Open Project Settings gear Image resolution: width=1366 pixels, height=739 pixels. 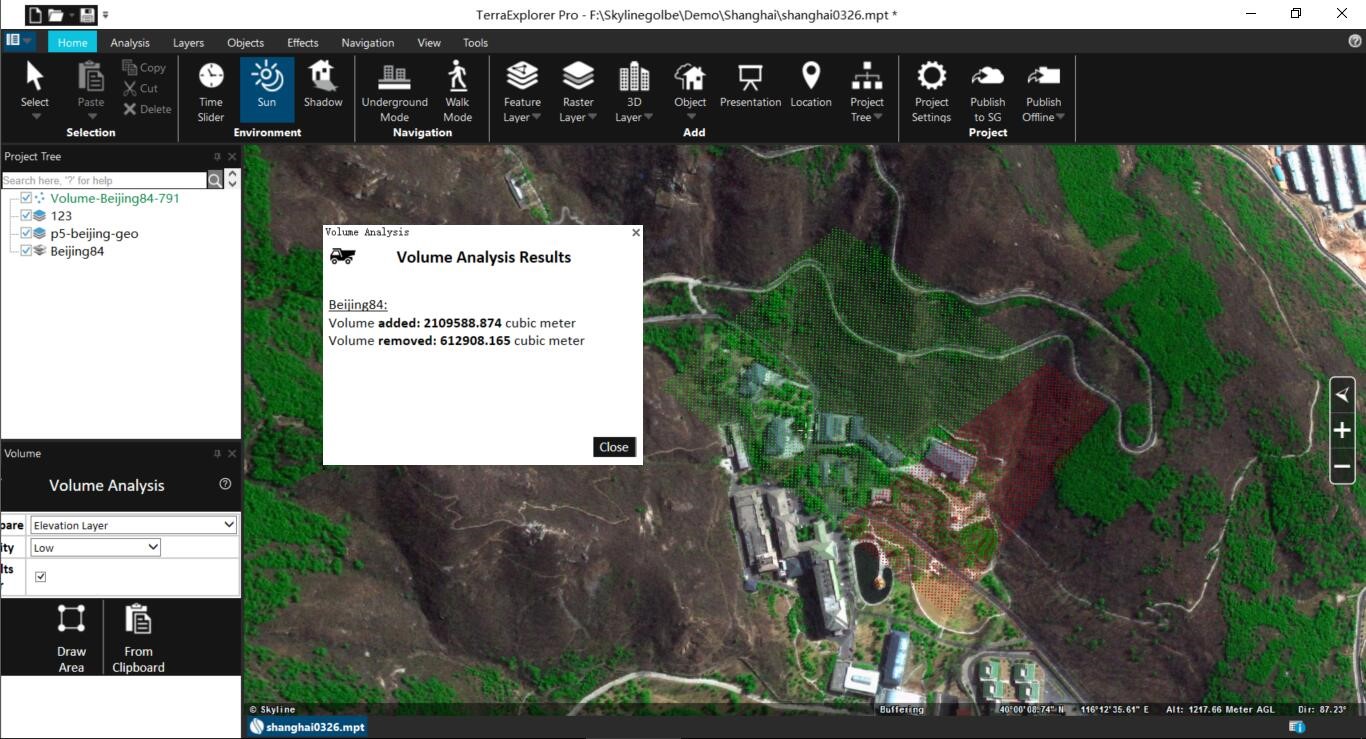pos(931,91)
